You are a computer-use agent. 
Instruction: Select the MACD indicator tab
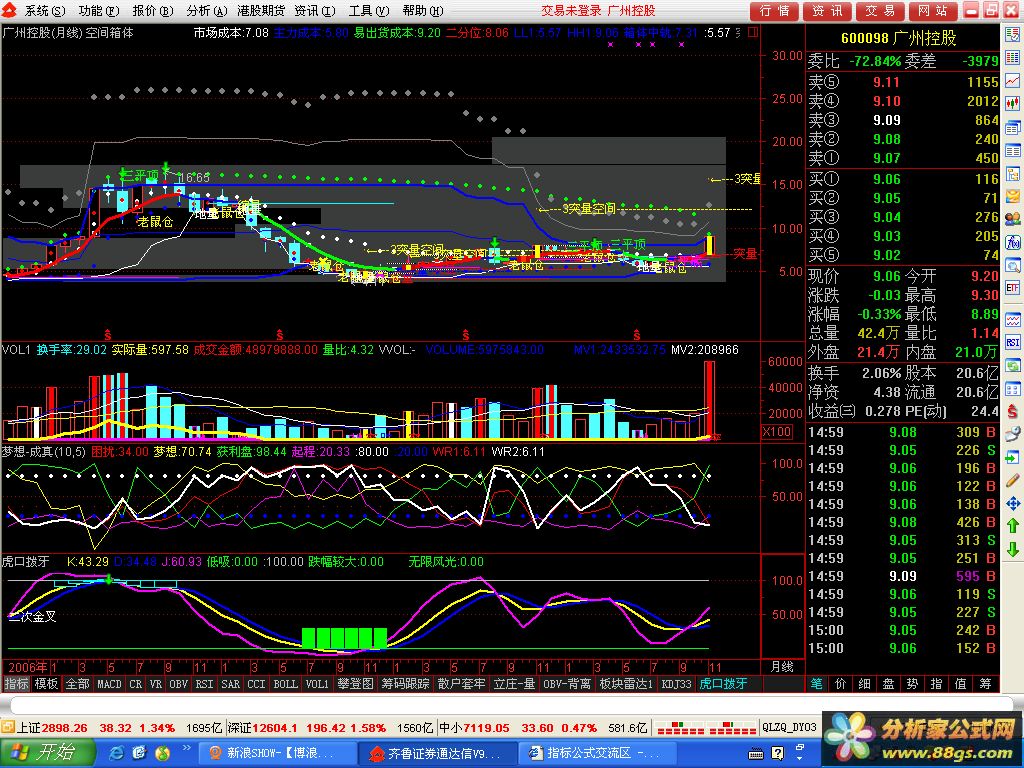pos(109,684)
